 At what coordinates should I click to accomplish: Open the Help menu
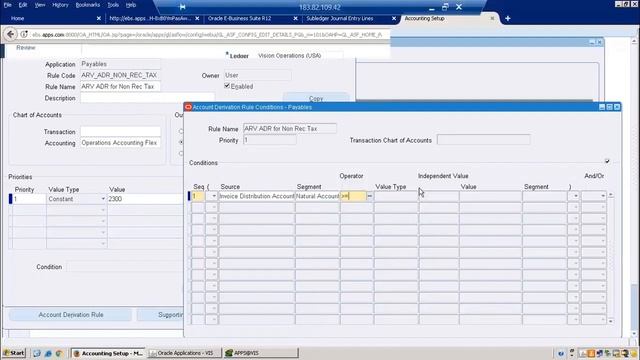point(131,5)
